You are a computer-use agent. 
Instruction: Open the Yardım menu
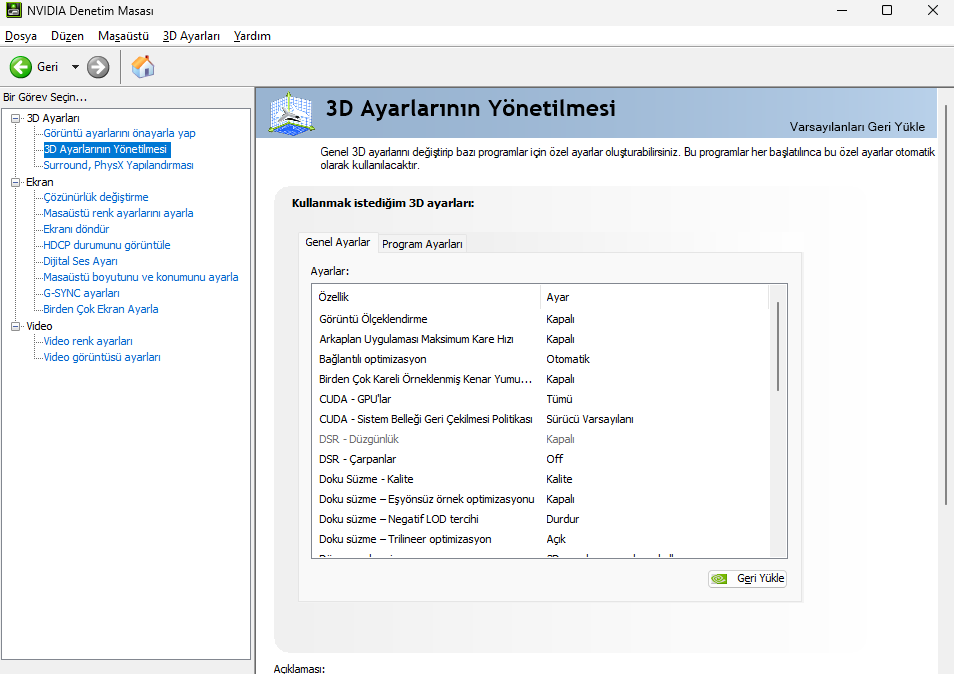click(252, 36)
